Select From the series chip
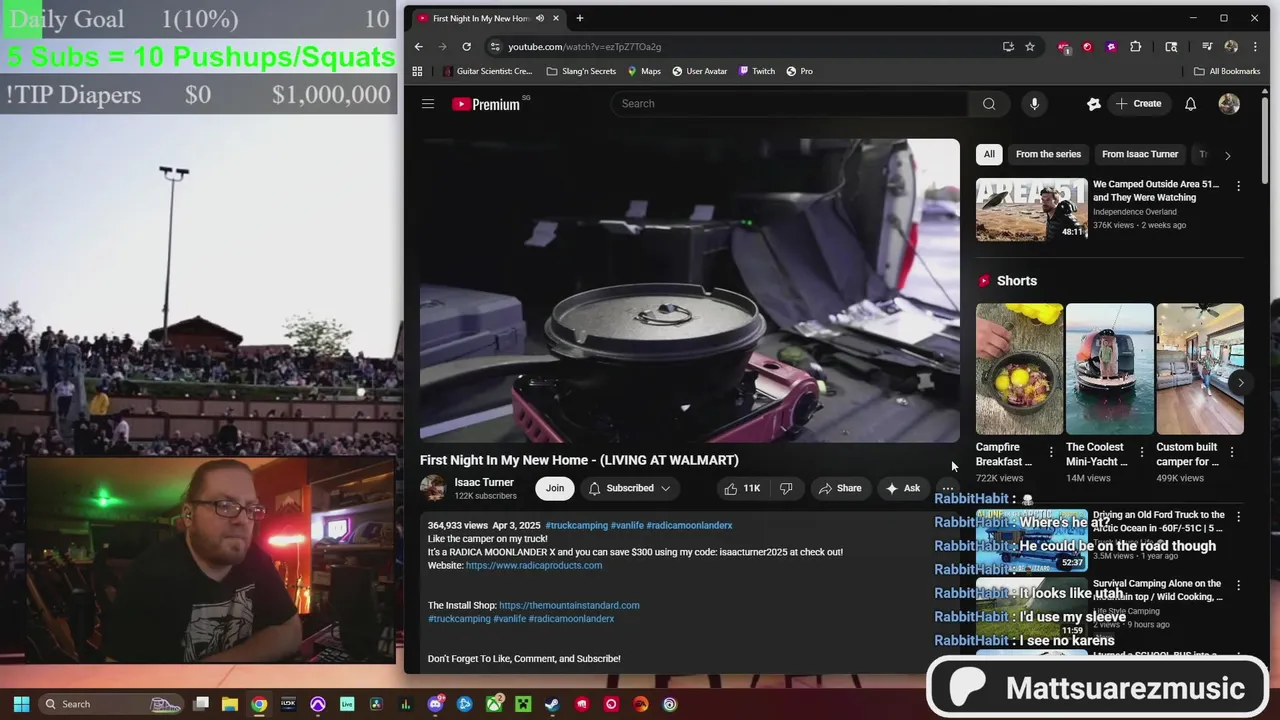Image resolution: width=1280 pixels, height=720 pixels. pyautogui.click(x=1048, y=154)
